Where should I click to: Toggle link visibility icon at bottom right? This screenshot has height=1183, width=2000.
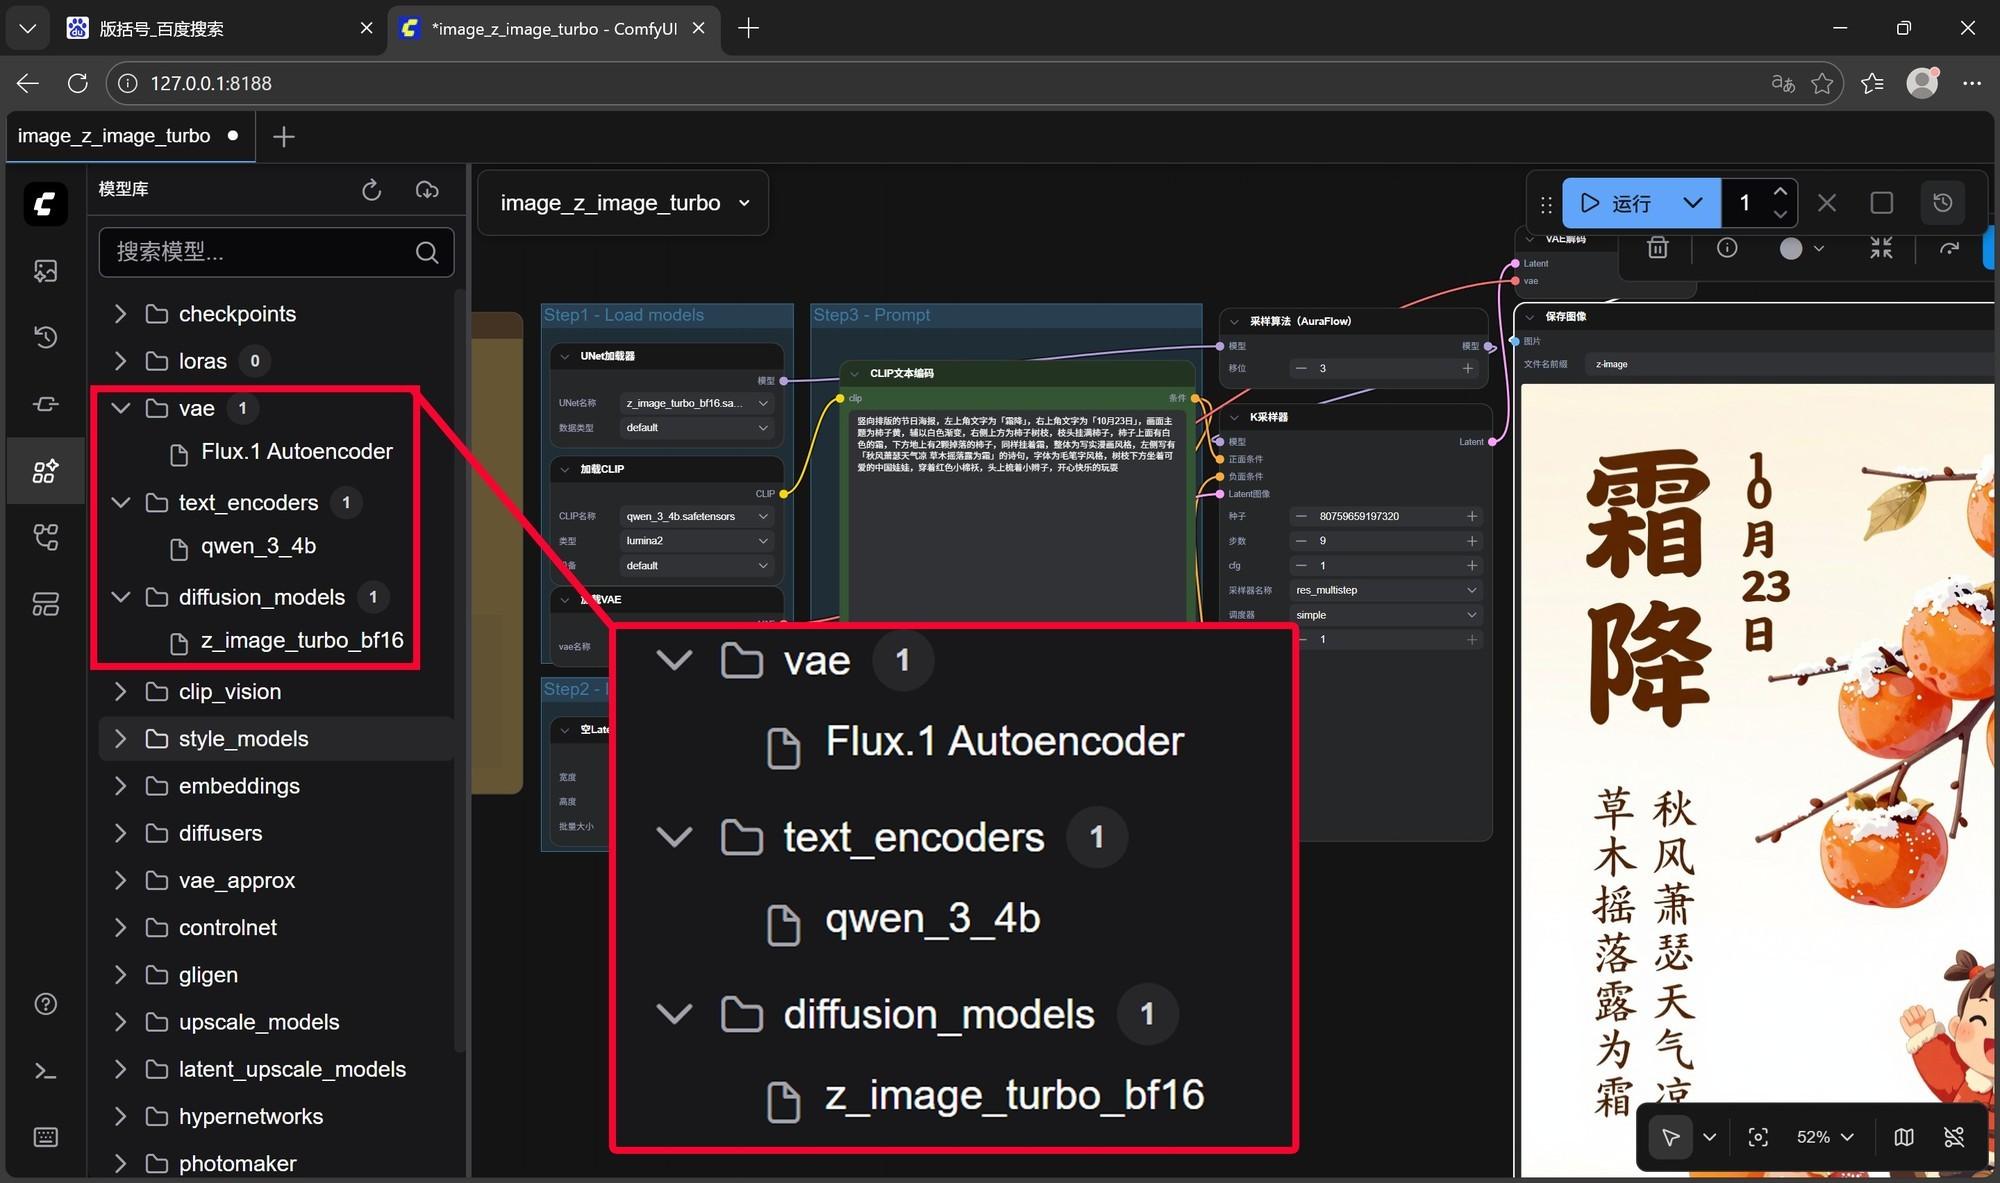pyautogui.click(x=1954, y=1137)
